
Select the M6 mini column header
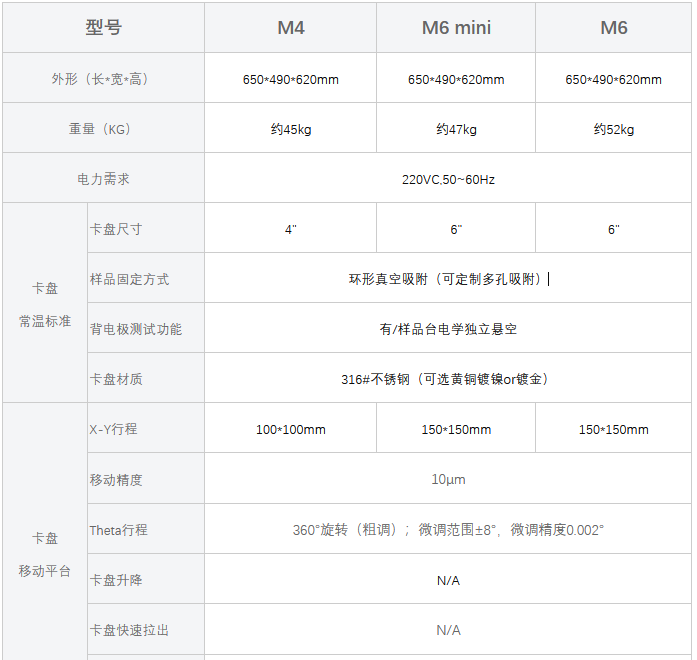pos(456,28)
